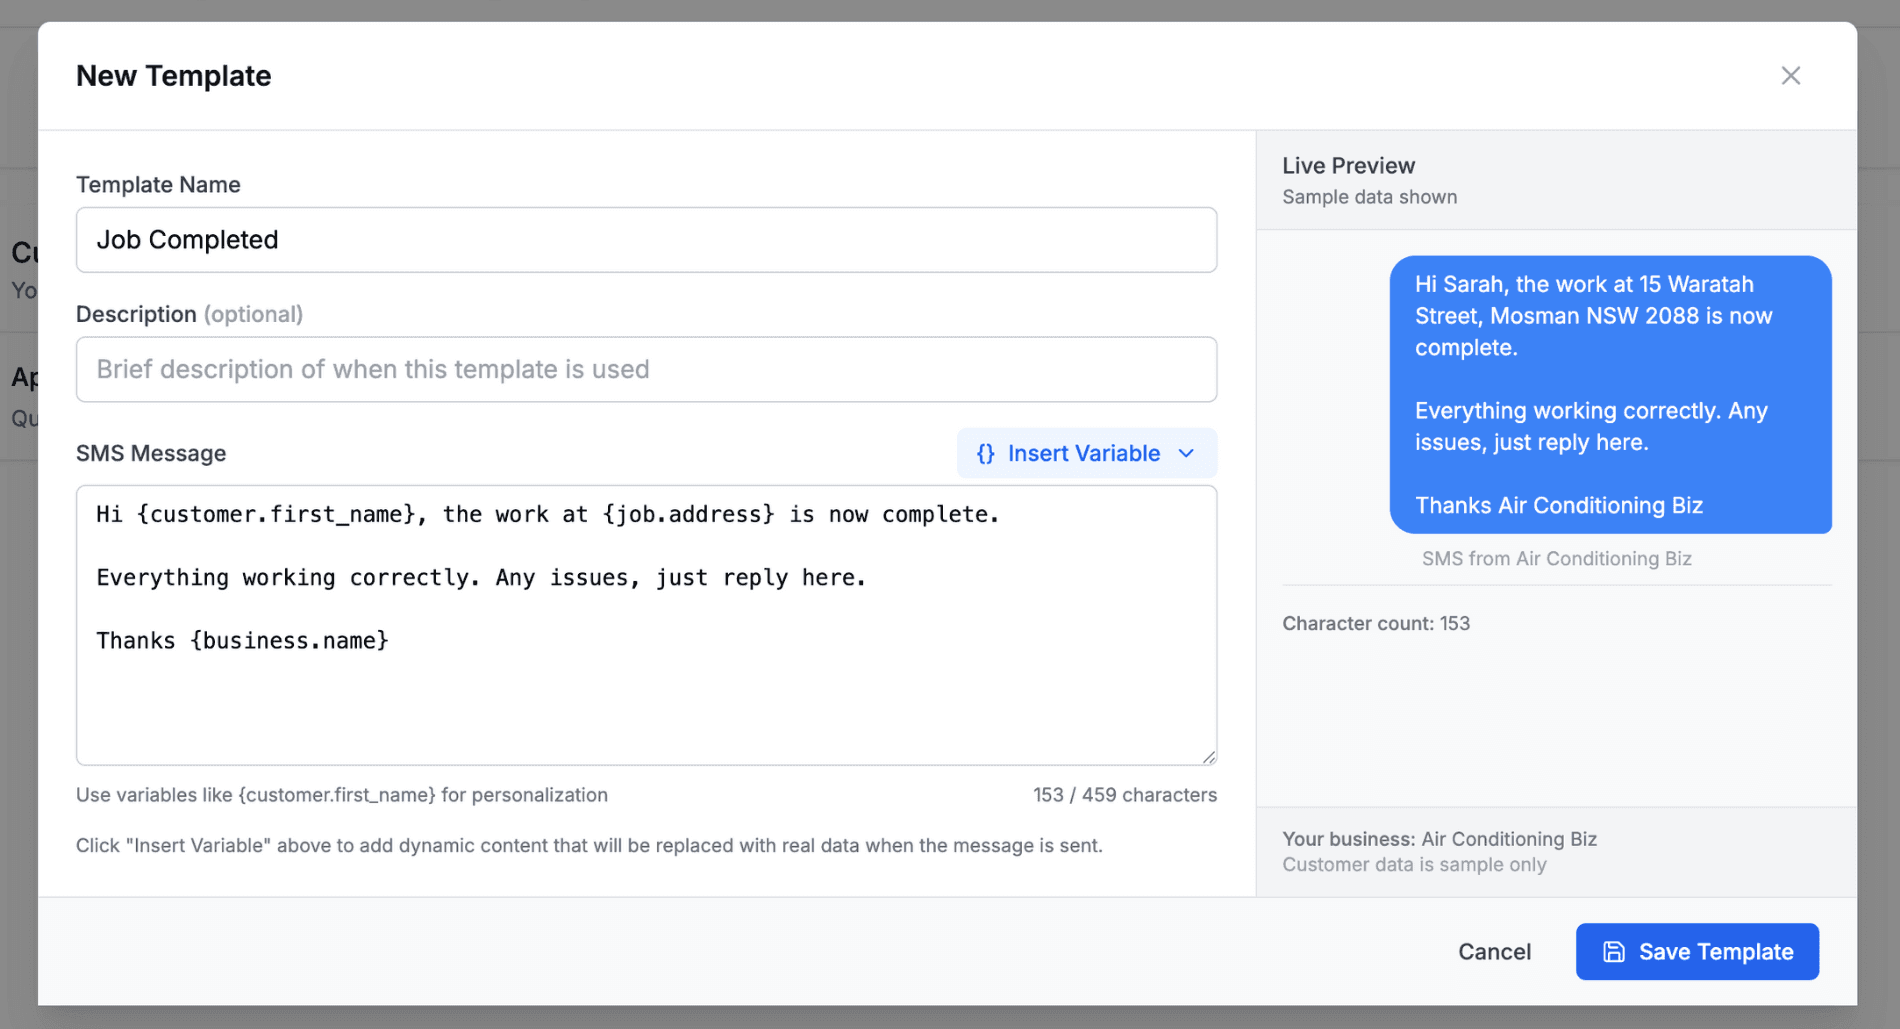
Task: Open the Insert Variable dropdown
Action: pyautogui.click(x=1085, y=453)
